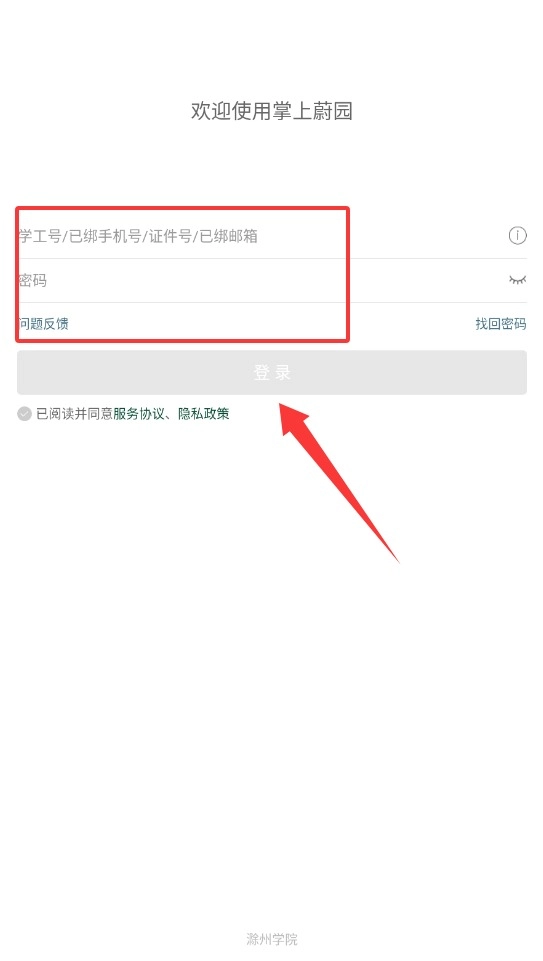543x961 pixels.
Task: Click the 欢迎使用掌上蔚园 welcome heading
Action: click(272, 112)
